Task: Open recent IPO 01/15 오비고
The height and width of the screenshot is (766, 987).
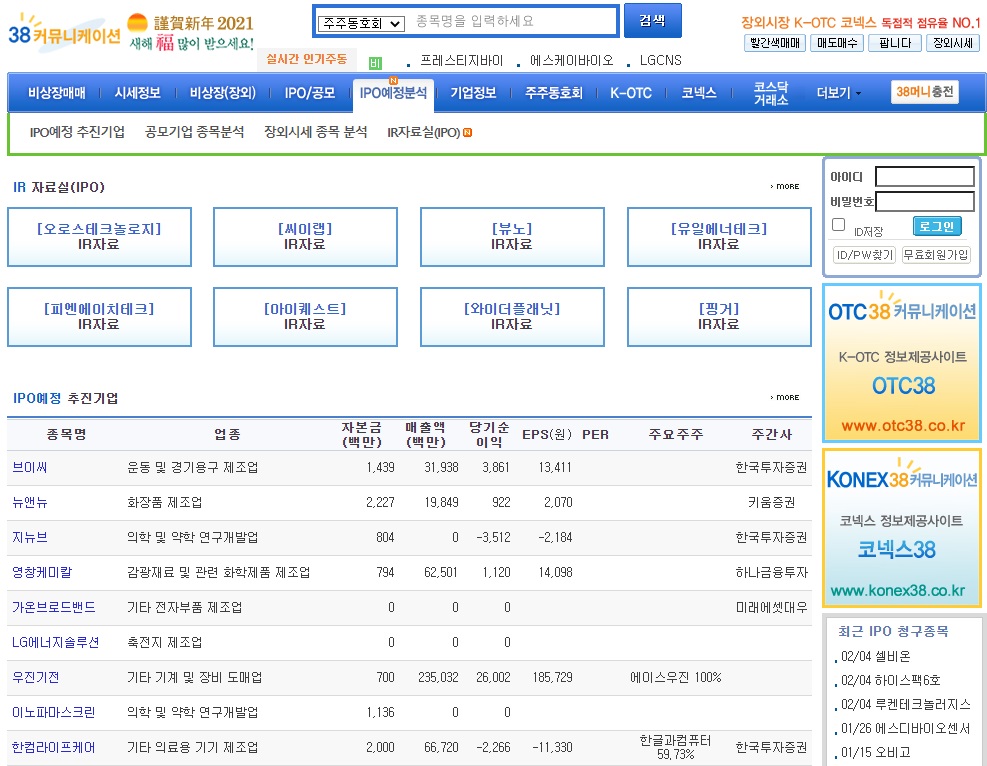Action: [876, 752]
